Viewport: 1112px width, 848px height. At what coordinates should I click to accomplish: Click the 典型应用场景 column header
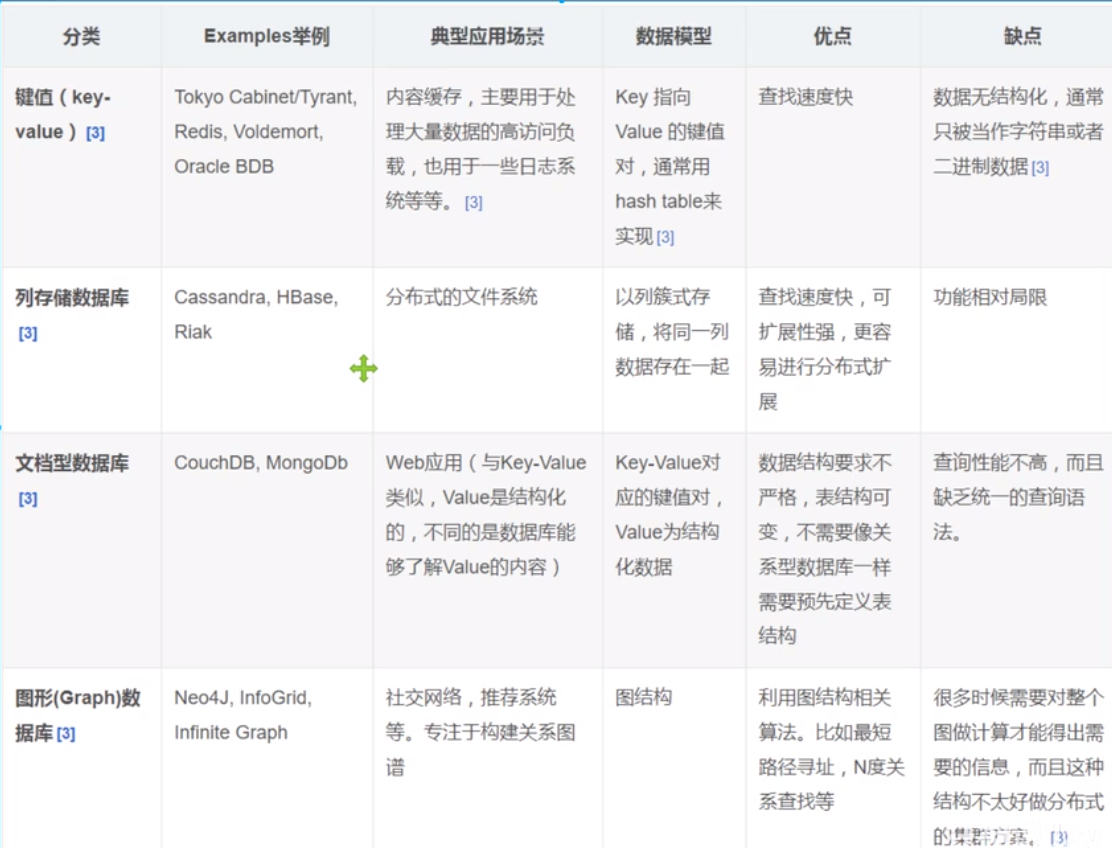(487, 37)
